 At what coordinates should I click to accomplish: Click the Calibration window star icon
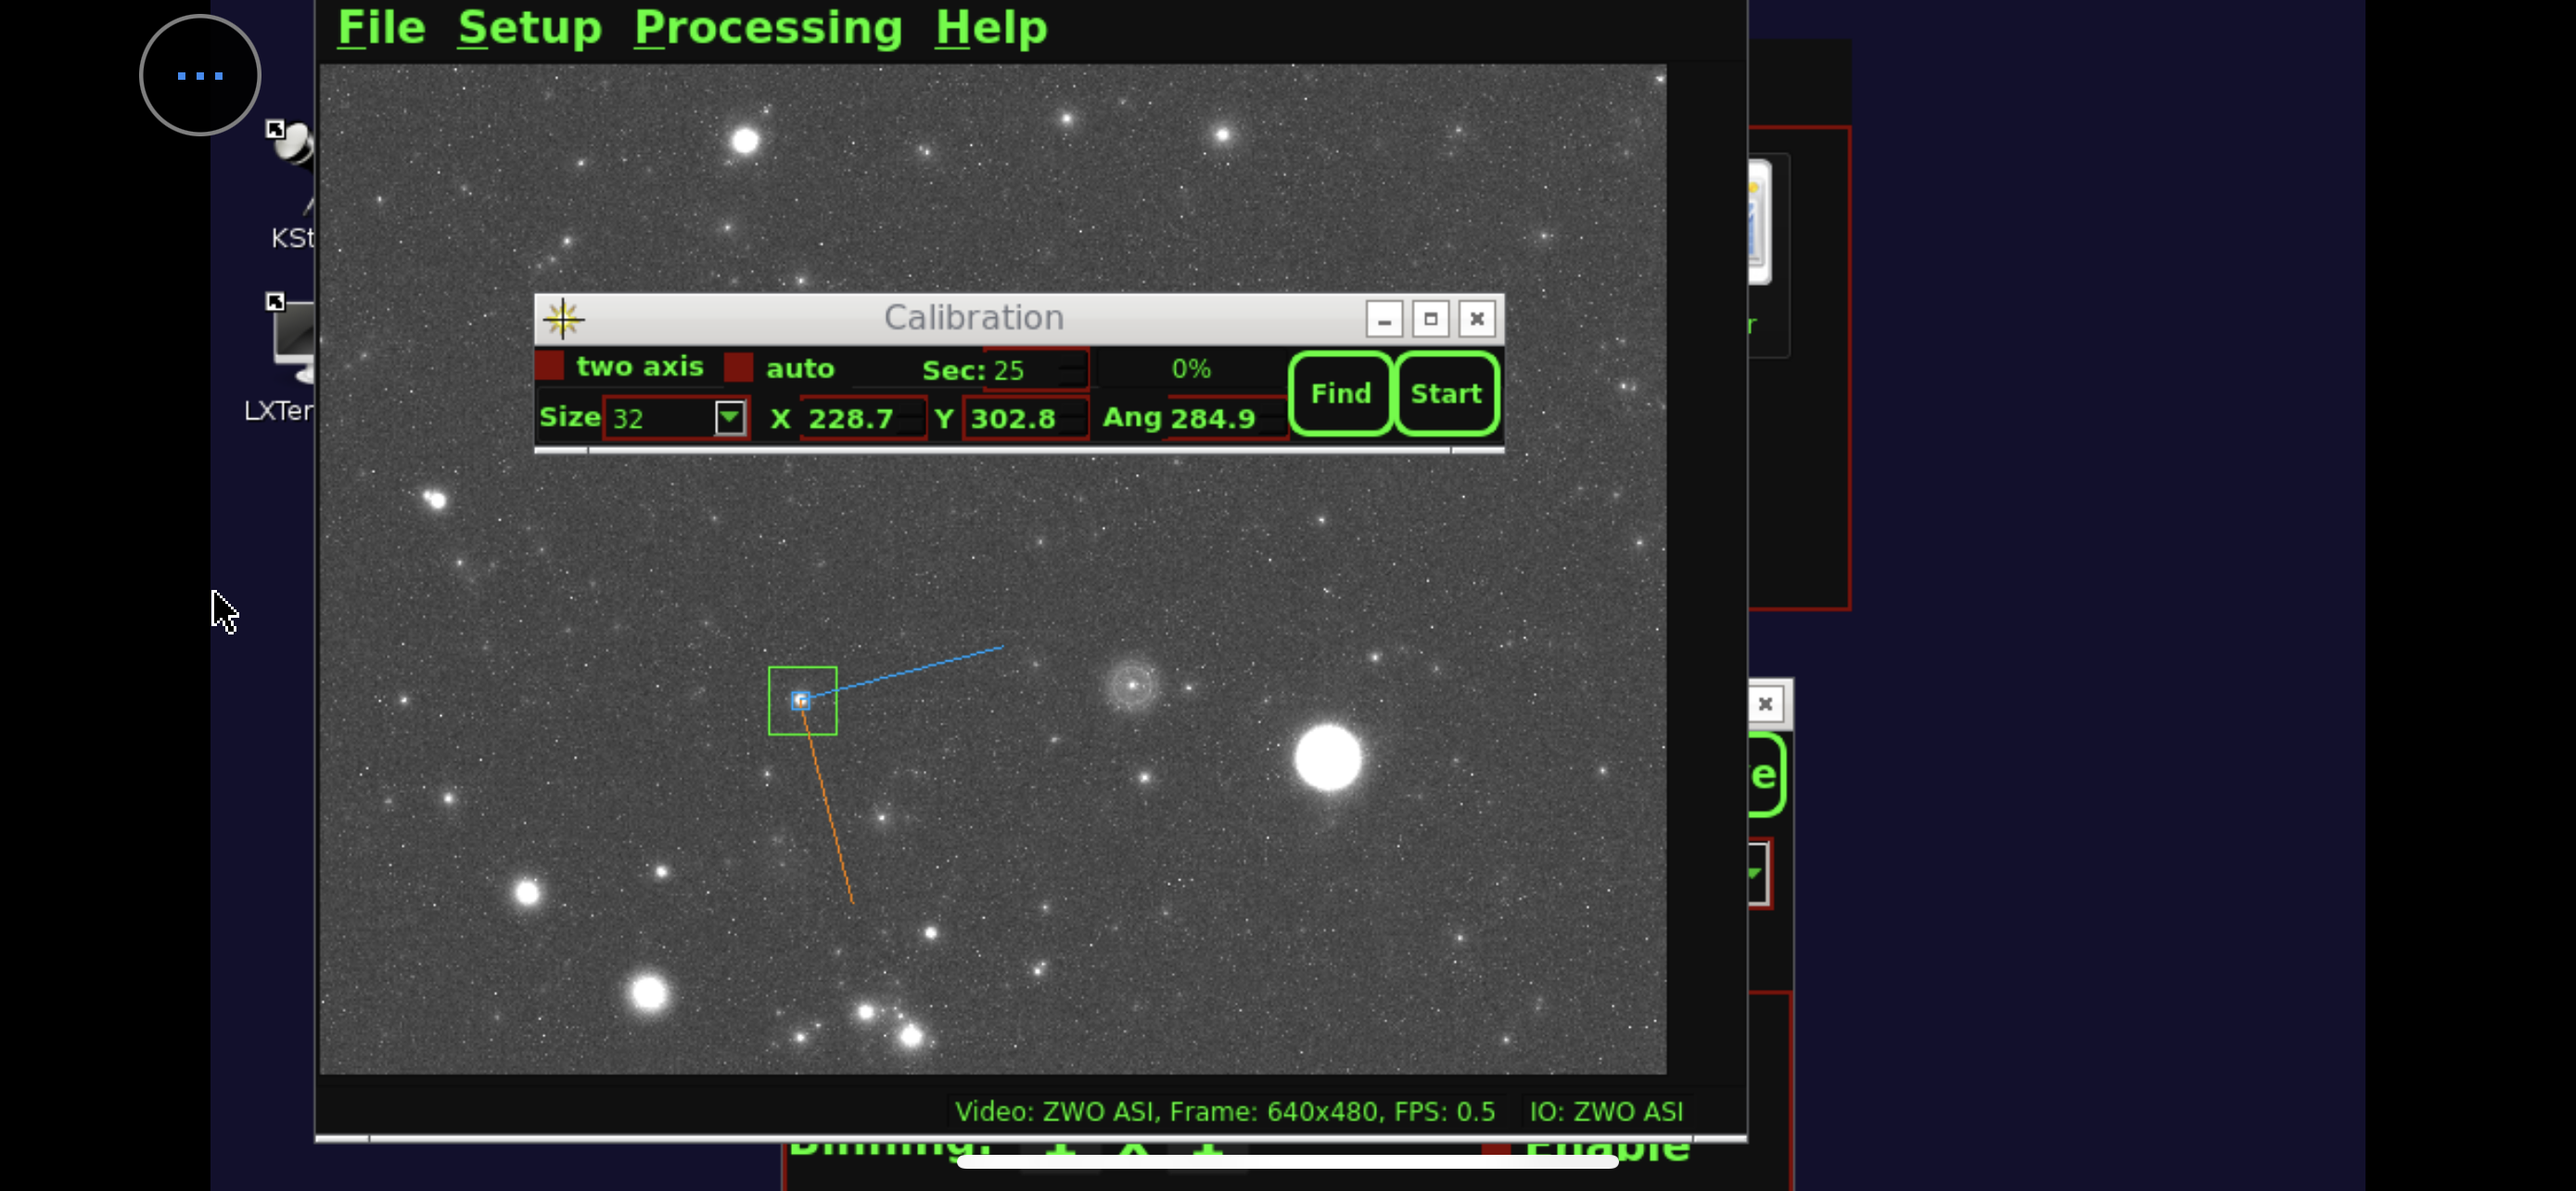coord(563,318)
